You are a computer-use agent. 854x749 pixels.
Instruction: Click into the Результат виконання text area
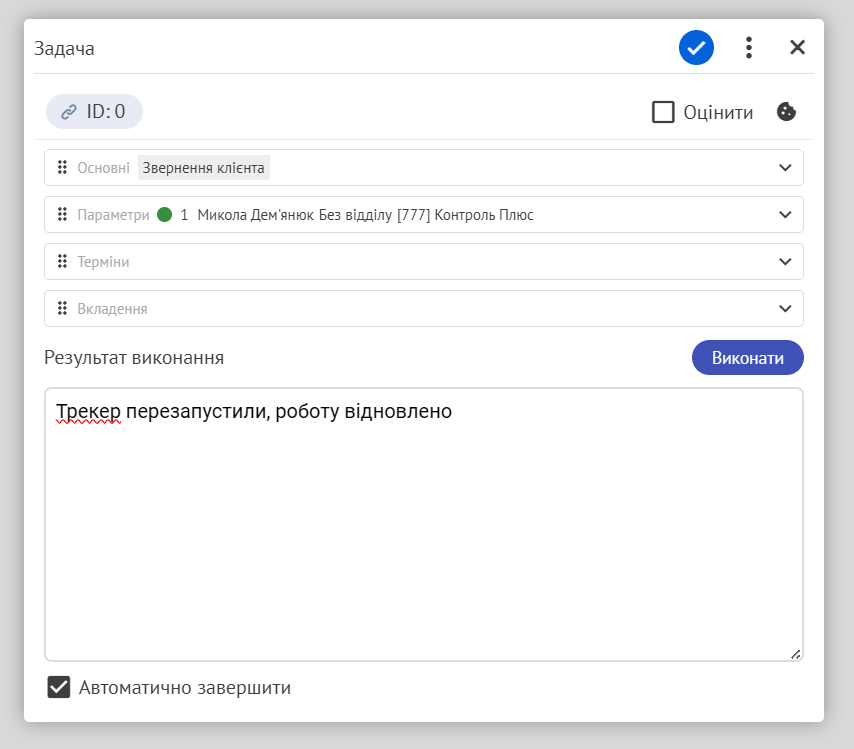click(x=424, y=525)
